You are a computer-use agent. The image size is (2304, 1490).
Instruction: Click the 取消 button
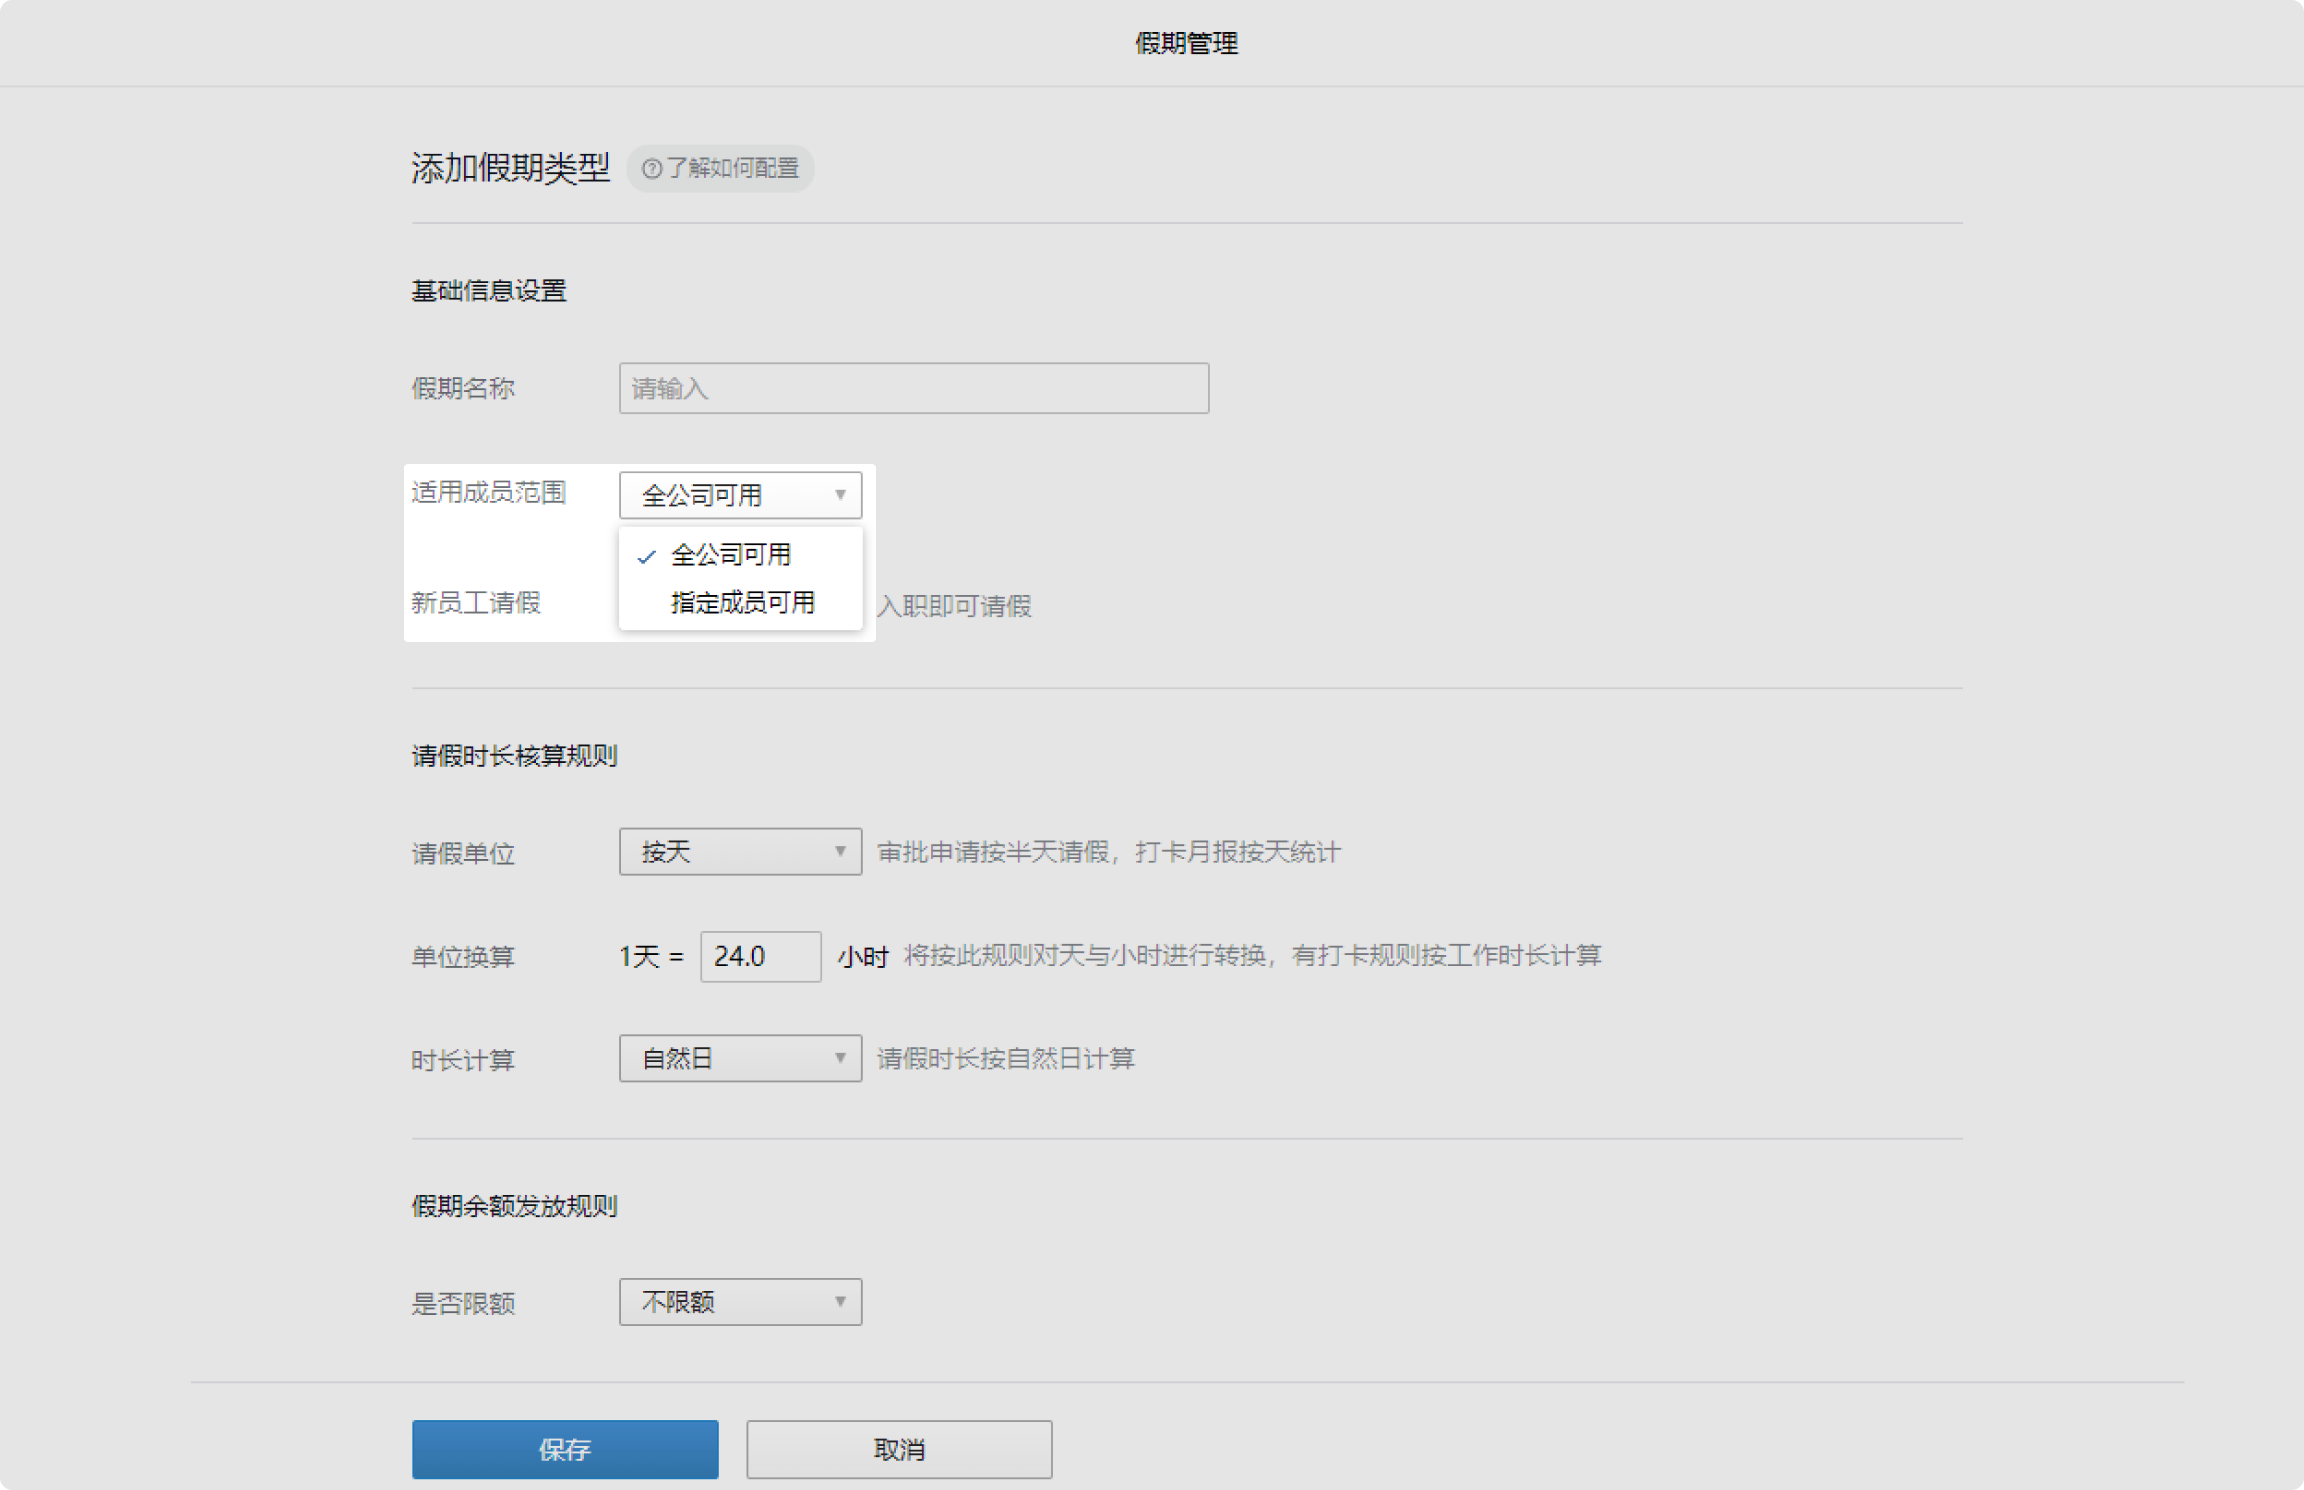click(899, 1449)
